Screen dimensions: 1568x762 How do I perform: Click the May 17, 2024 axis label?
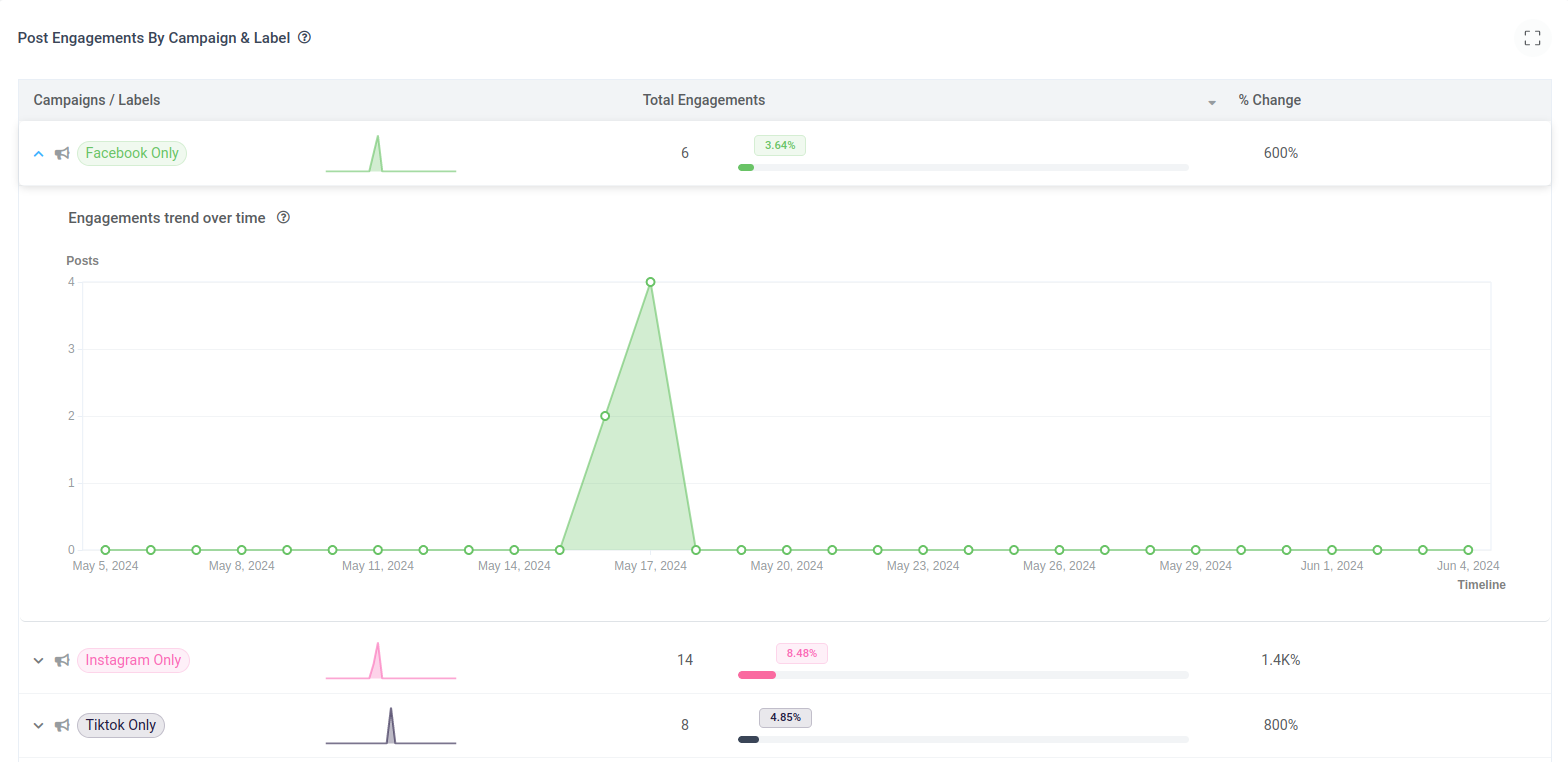(x=651, y=566)
